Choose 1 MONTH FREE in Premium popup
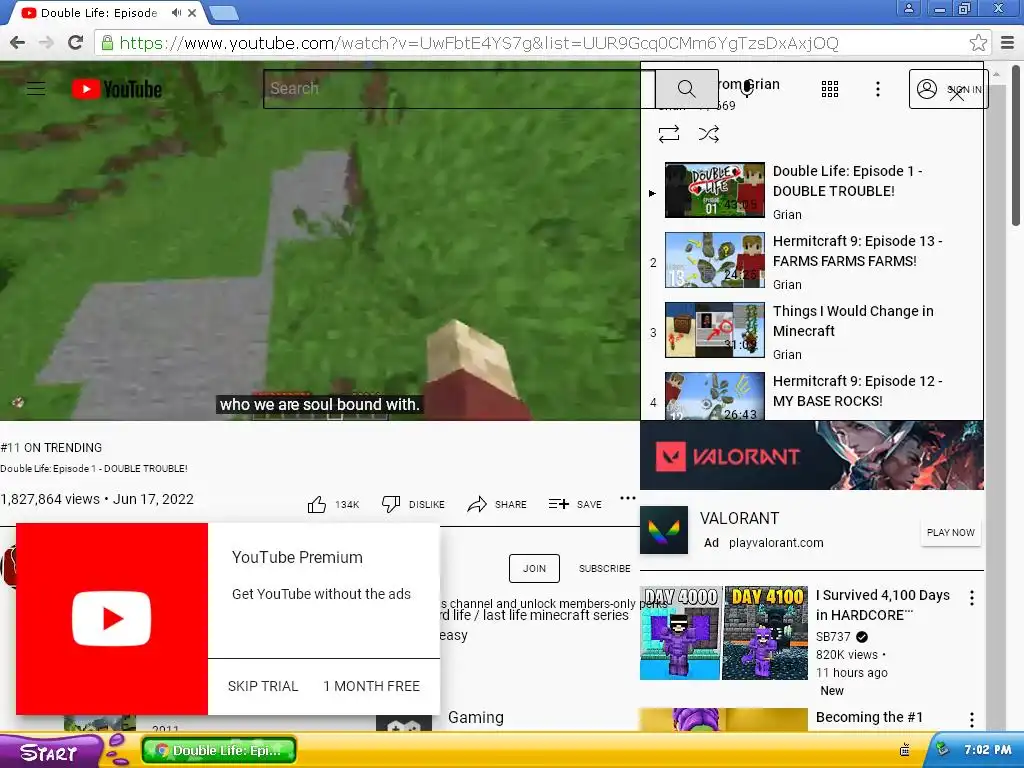Screen dimensions: 1024x768 (x=372, y=686)
